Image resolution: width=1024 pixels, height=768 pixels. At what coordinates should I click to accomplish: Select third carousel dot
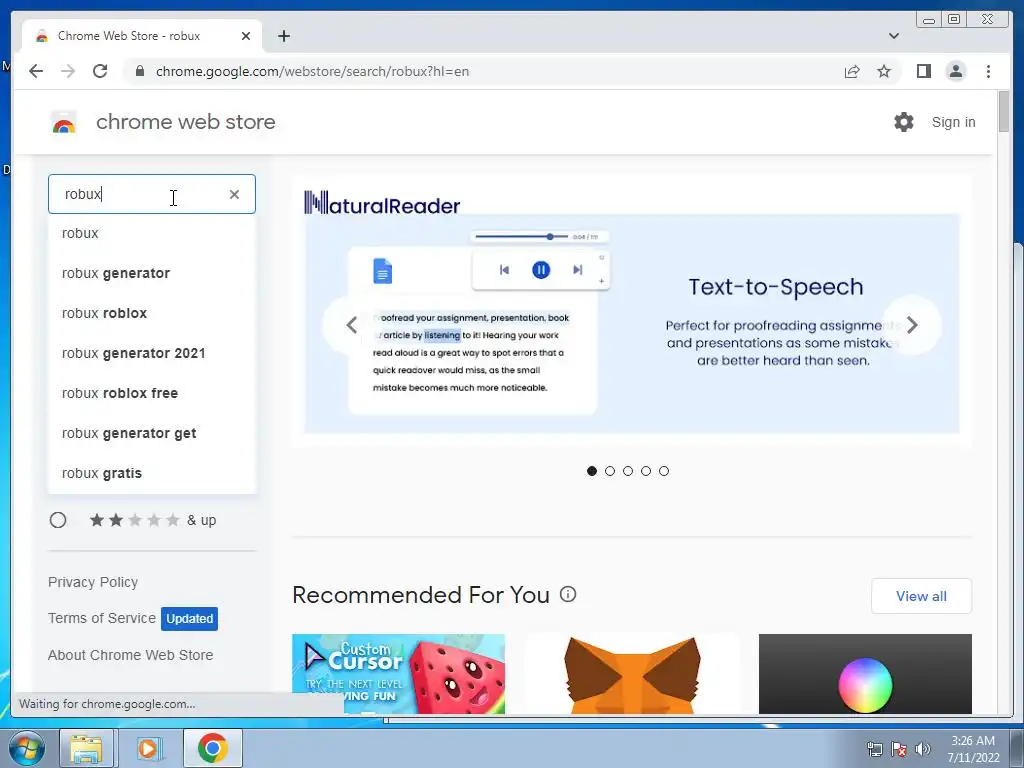tap(628, 471)
